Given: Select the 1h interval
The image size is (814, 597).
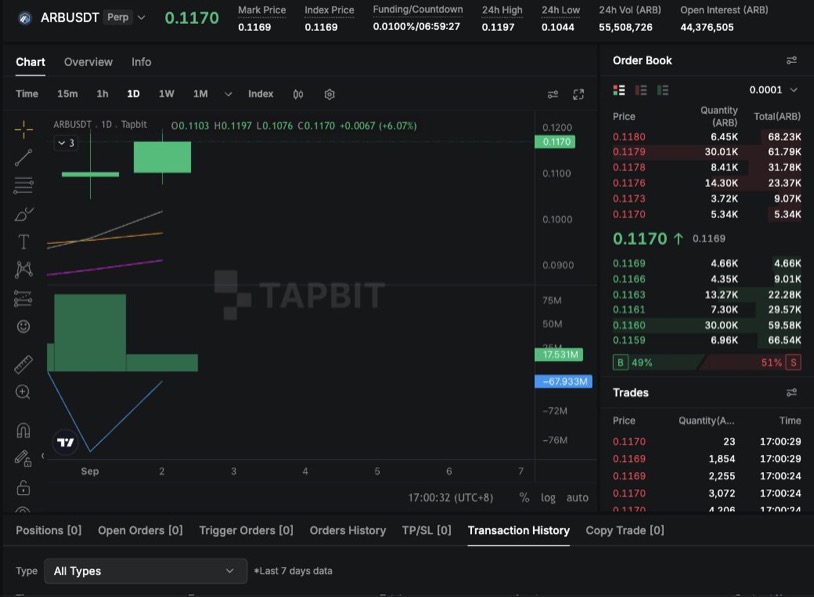Looking at the screenshot, I should coord(102,94).
